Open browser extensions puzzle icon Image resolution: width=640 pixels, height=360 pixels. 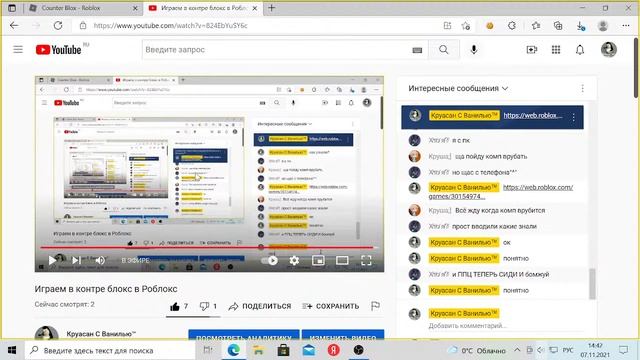(x=512, y=26)
